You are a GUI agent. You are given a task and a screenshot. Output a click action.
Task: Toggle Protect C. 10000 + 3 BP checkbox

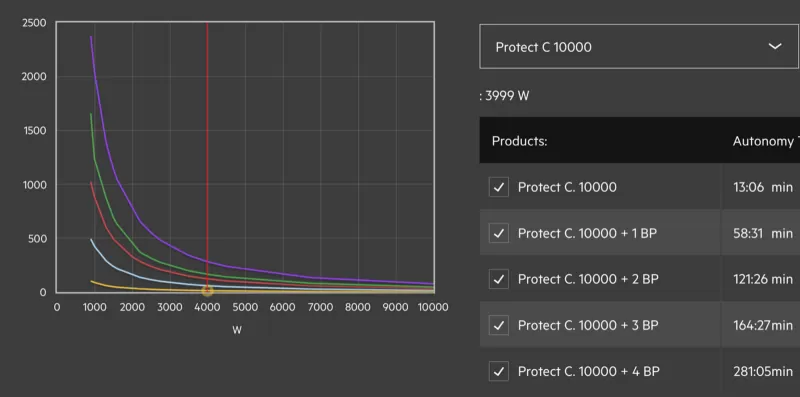[498, 325]
